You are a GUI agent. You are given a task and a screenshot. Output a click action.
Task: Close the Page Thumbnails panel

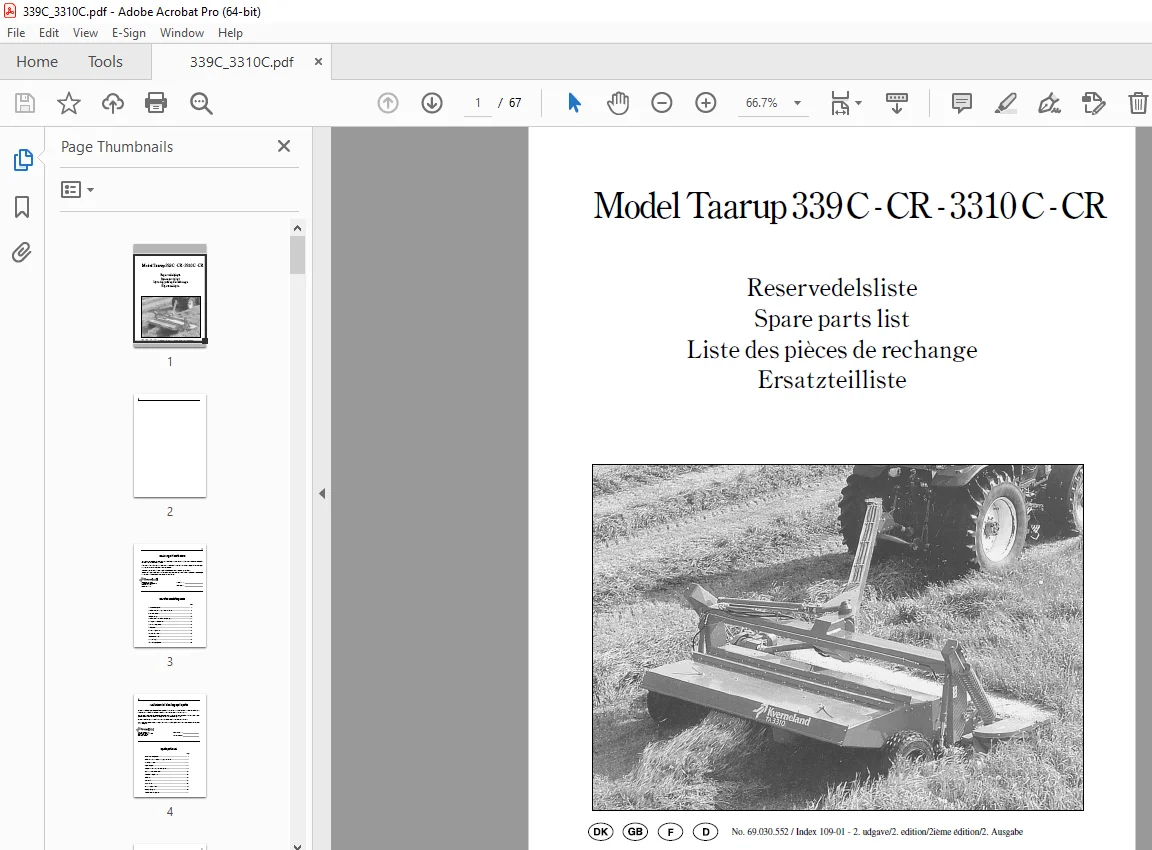[x=284, y=146]
